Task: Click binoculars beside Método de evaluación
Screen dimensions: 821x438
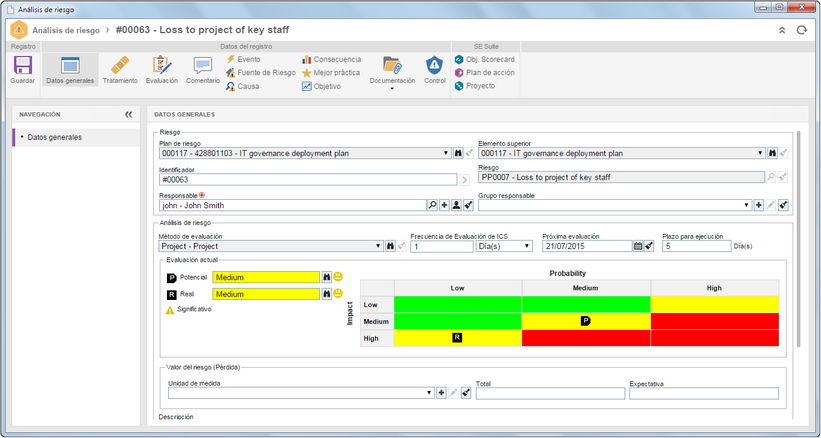Action: [390, 246]
